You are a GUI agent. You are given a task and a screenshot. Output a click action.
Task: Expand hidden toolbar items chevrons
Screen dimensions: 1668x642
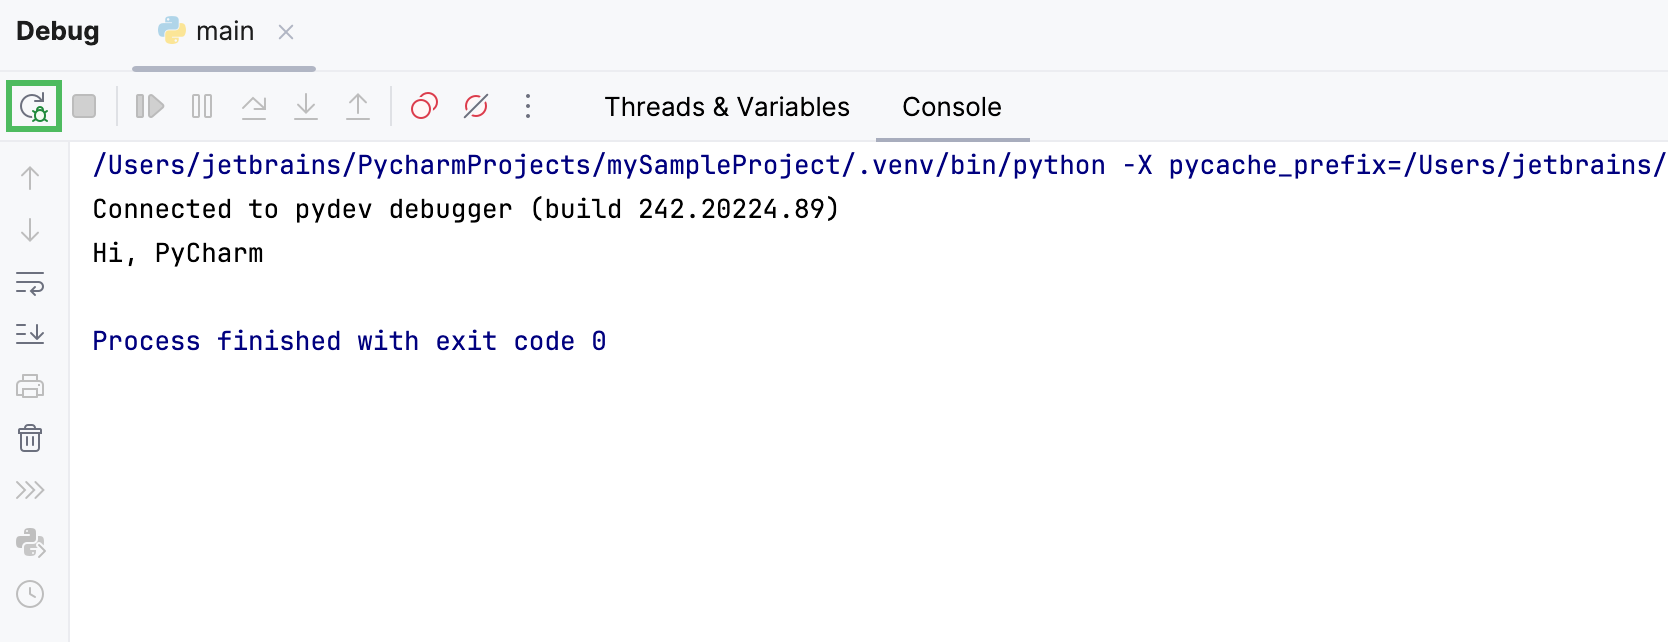coord(30,490)
